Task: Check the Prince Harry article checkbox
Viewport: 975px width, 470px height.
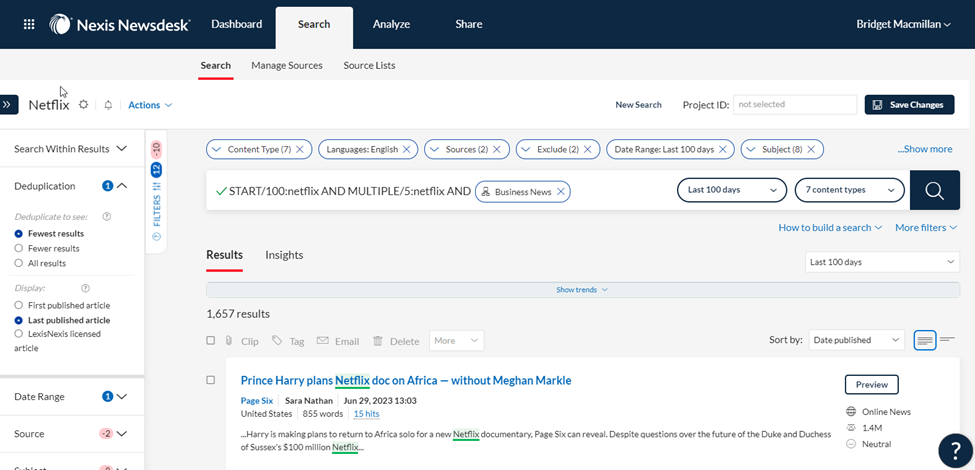Action: [x=211, y=380]
